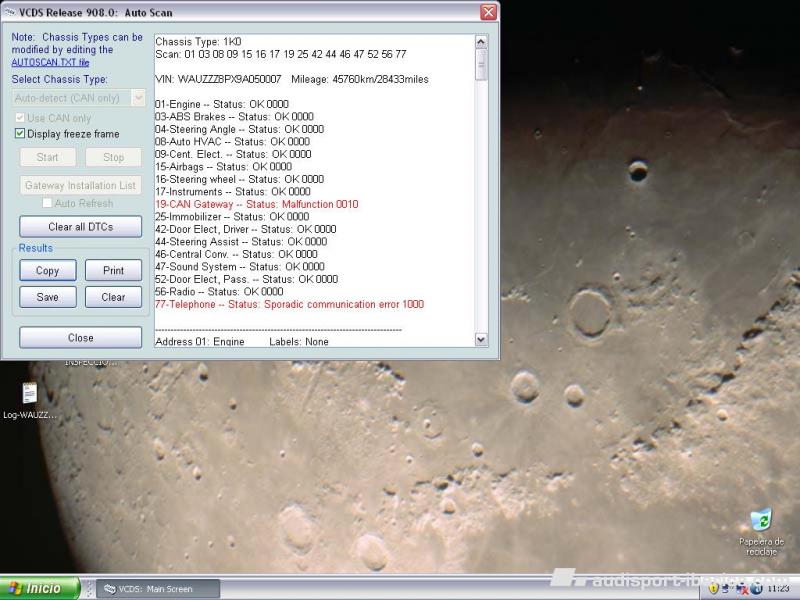Image resolution: width=800 pixels, height=600 pixels.
Task: Click the '46-Central Conv.' status line
Action: pyautogui.click(x=236, y=254)
